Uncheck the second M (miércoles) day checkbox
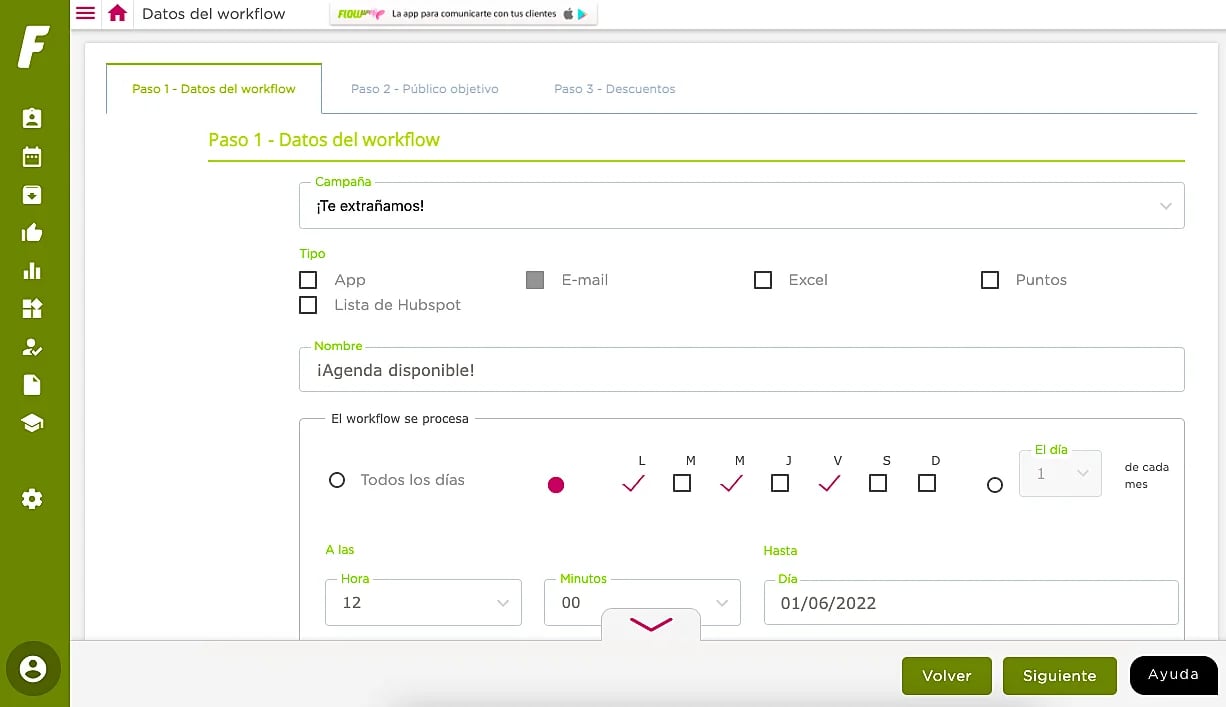 pyautogui.click(x=731, y=483)
